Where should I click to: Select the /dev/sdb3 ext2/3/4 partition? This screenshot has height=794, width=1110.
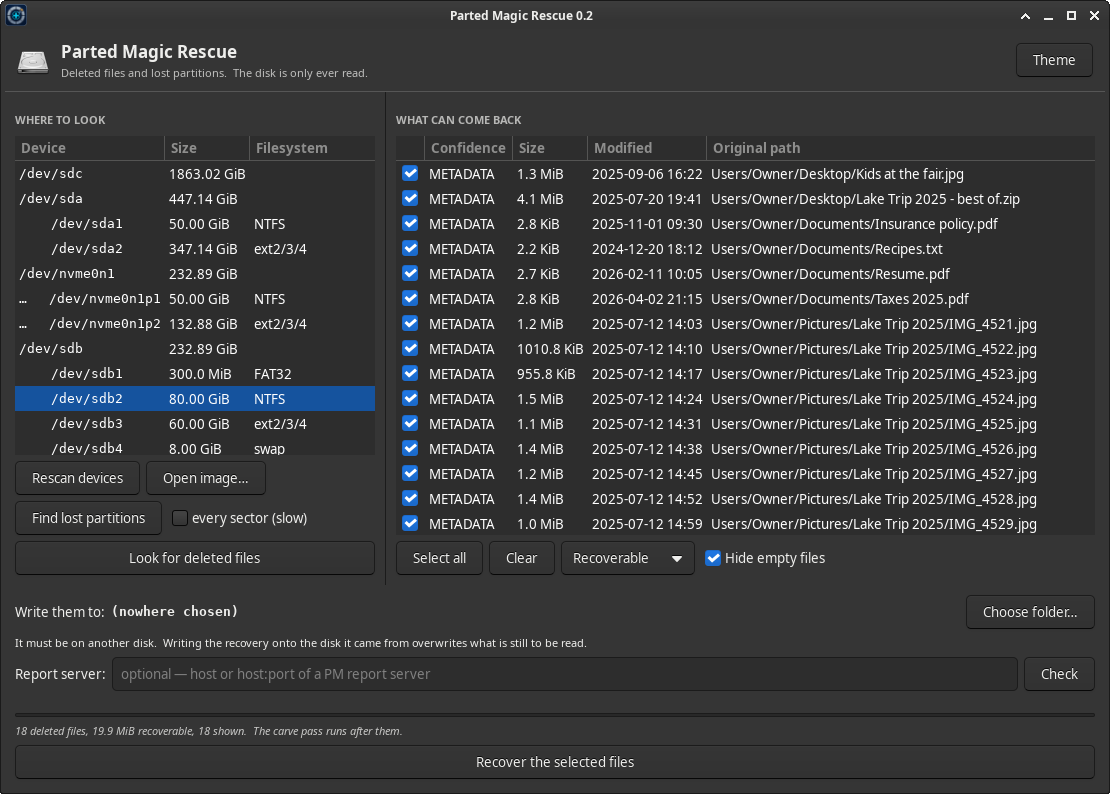tap(195, 424)
